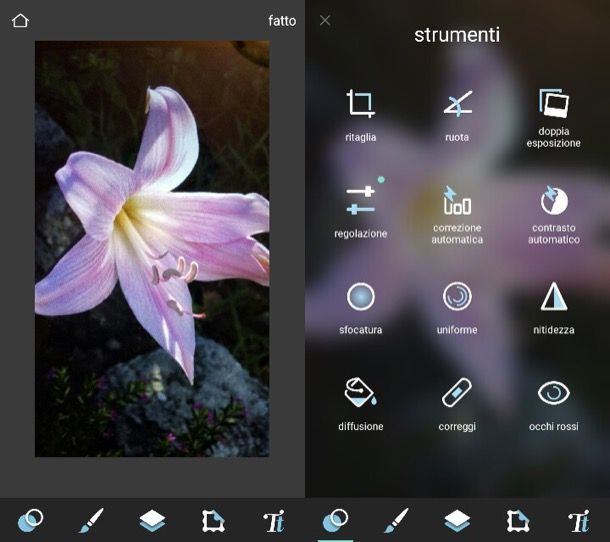Go home via the house icon
610x542 pixels.
click(20, 21)
